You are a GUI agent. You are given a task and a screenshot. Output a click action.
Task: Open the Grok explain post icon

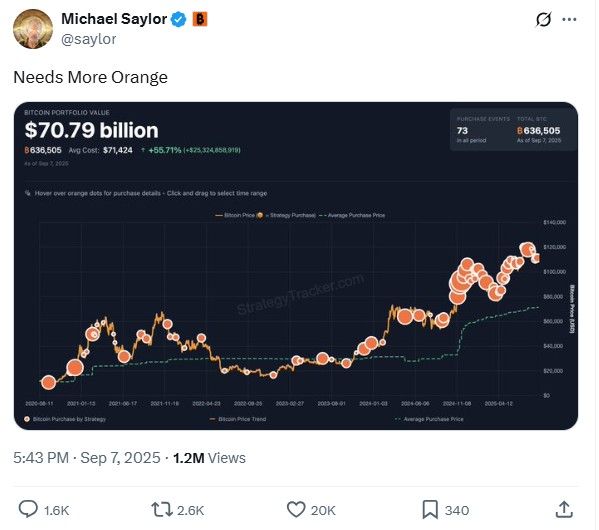[543, 19]
